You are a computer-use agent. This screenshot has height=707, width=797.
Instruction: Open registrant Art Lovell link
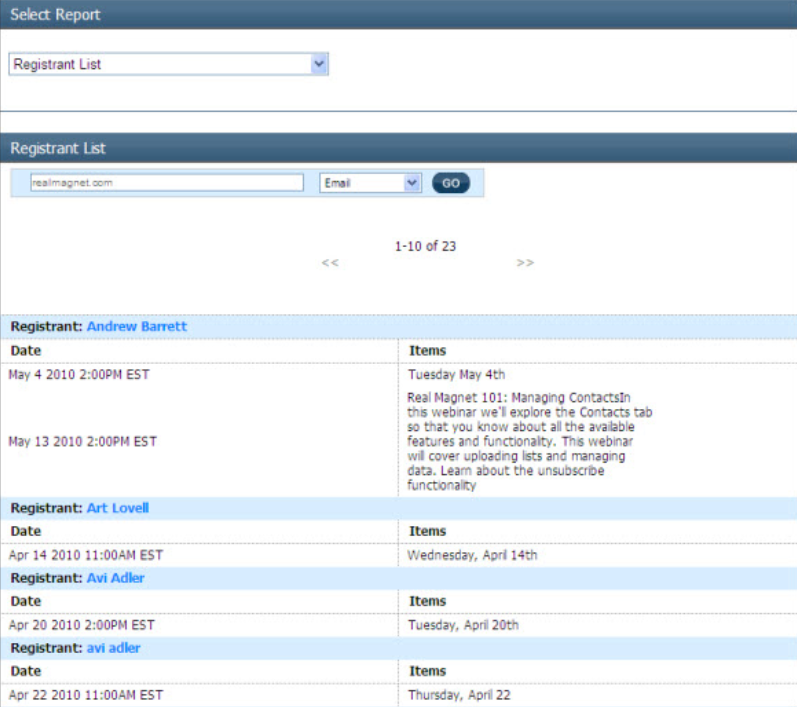tap(117, 508)
